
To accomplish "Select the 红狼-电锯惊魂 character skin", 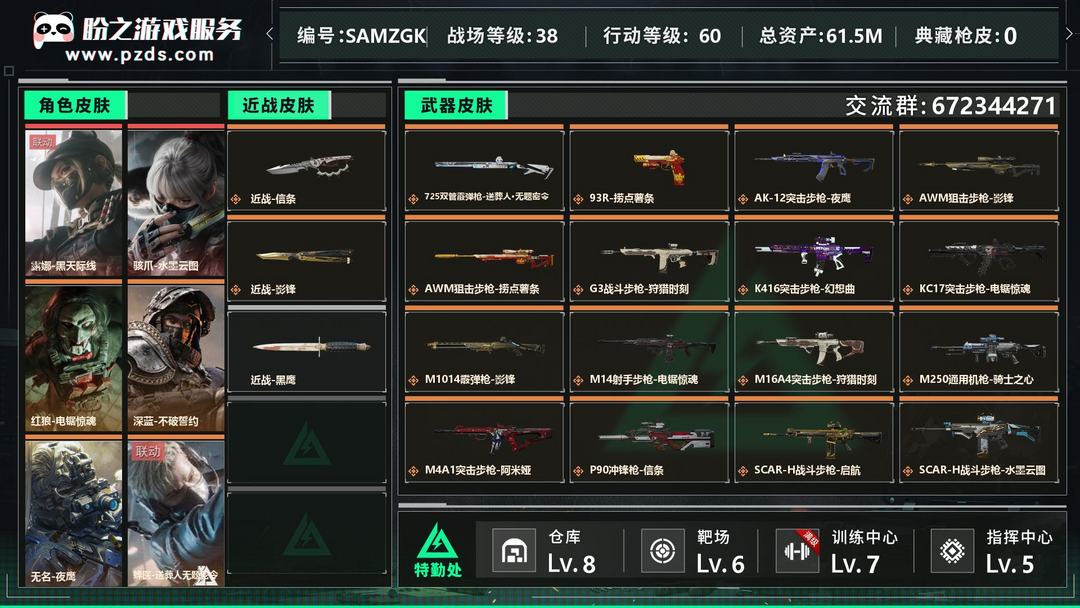I will 74,358.
